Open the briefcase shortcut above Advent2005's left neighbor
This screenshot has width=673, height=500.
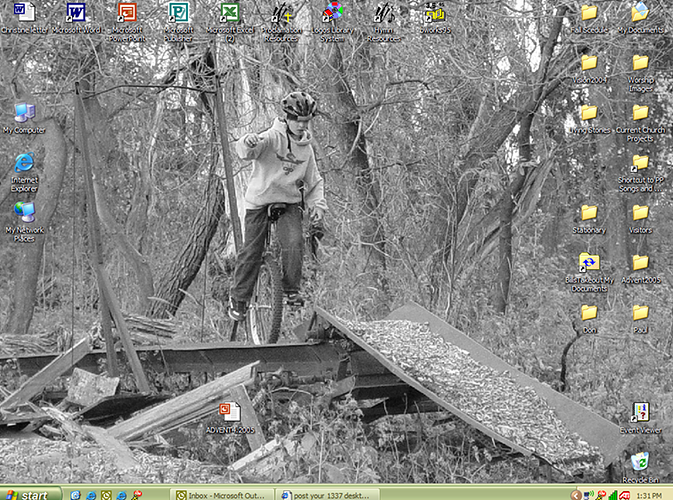[x=589, y=272]
